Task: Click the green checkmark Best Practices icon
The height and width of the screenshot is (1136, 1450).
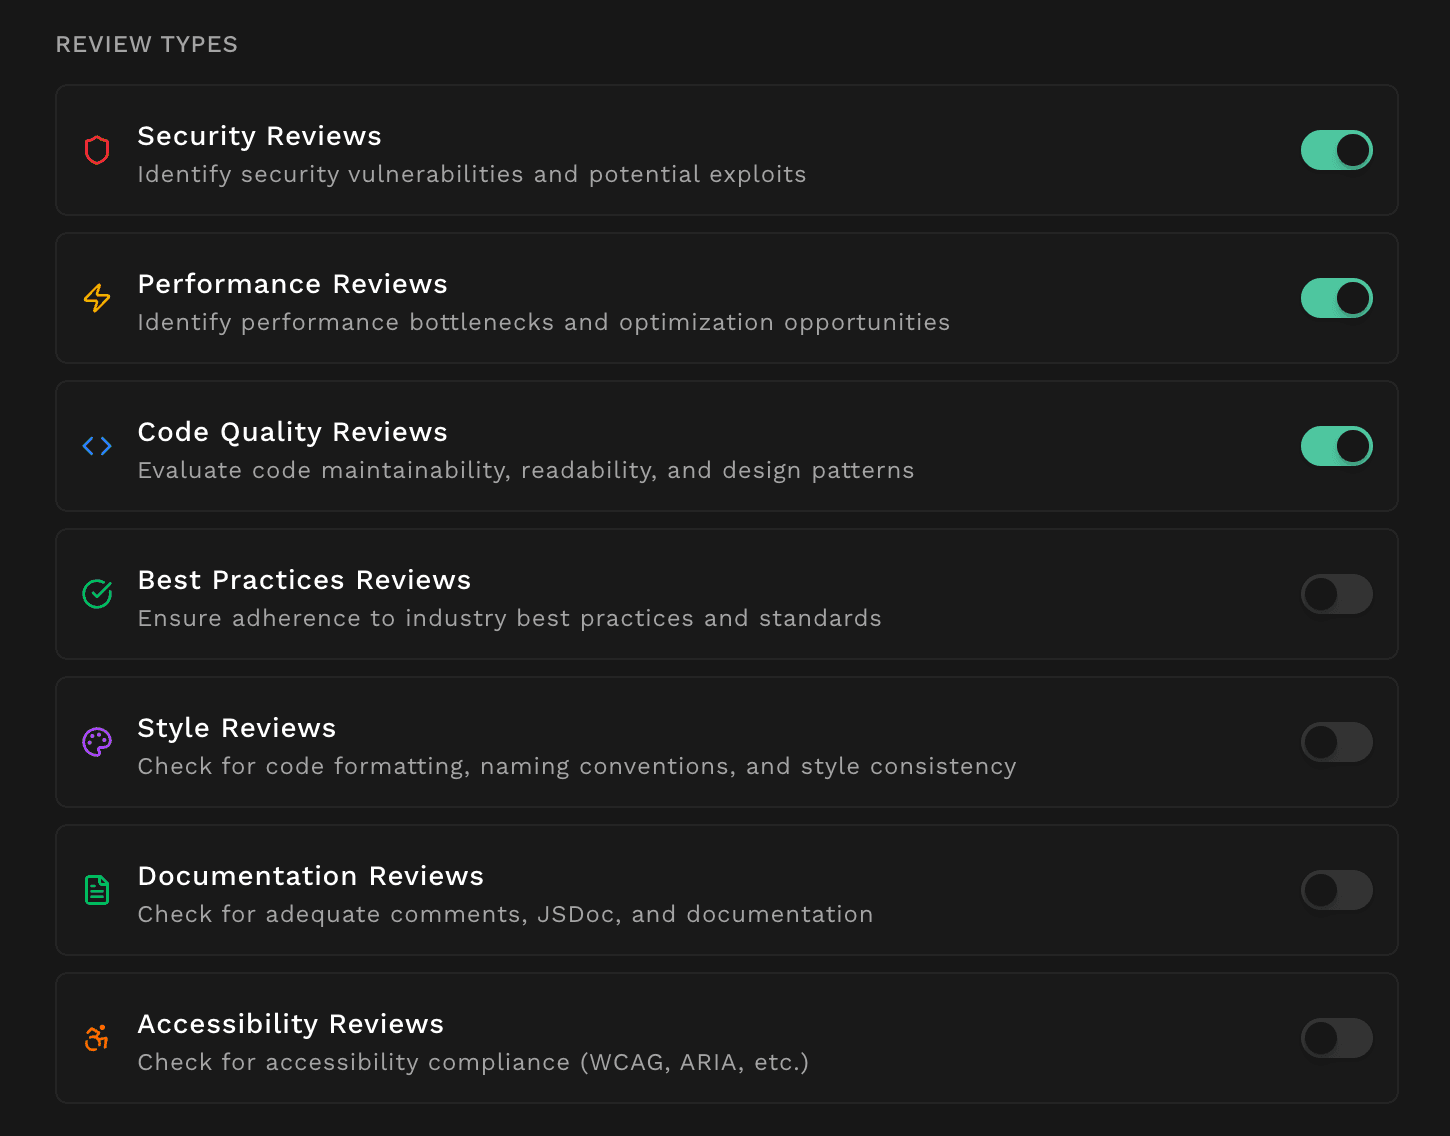Action: pyautogui.click(x=96, y=594)
